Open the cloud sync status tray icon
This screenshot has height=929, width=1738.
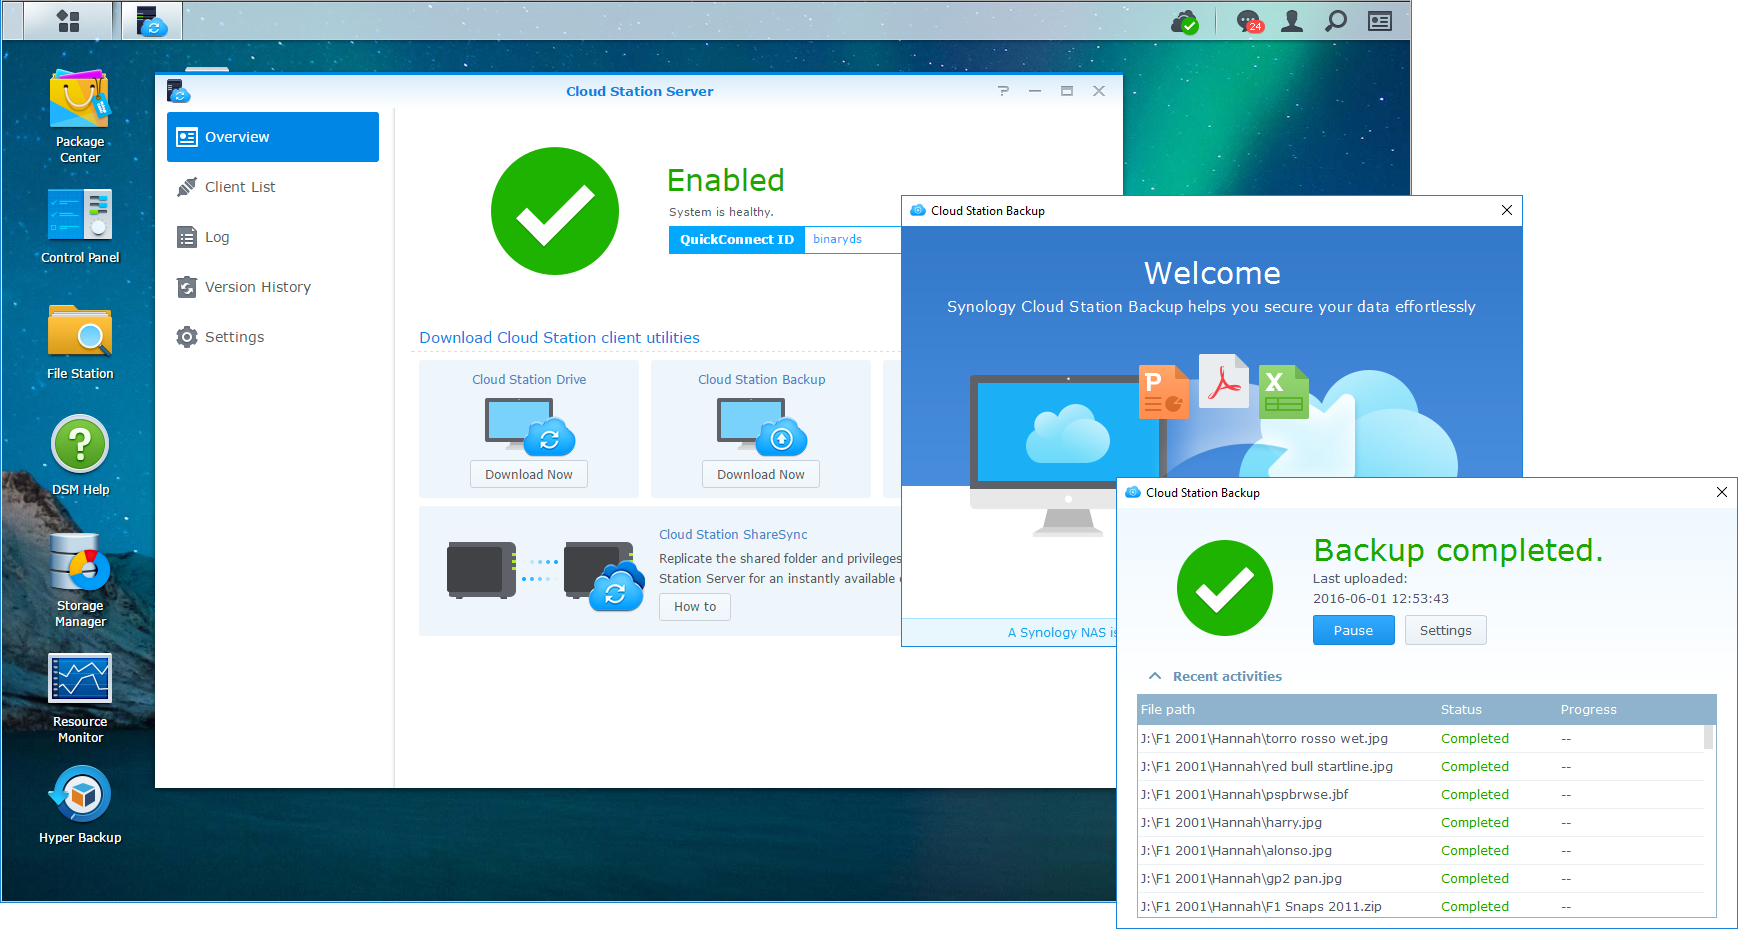[x=1184, y=21]
